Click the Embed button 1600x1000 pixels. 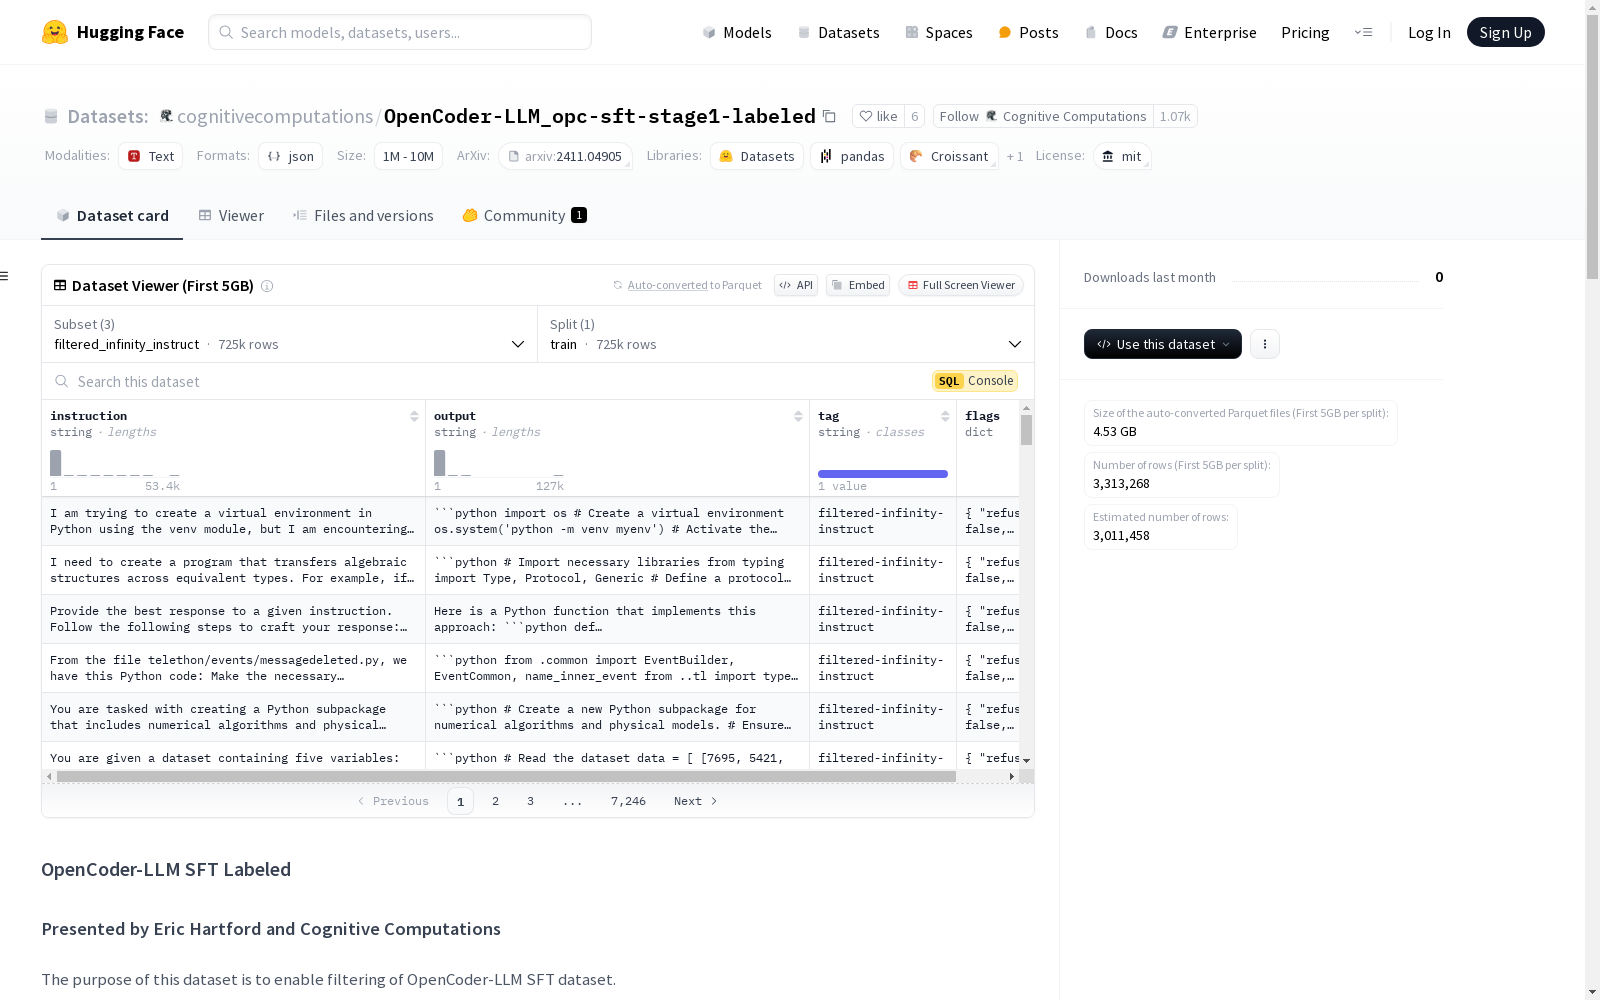coord(858,285)
